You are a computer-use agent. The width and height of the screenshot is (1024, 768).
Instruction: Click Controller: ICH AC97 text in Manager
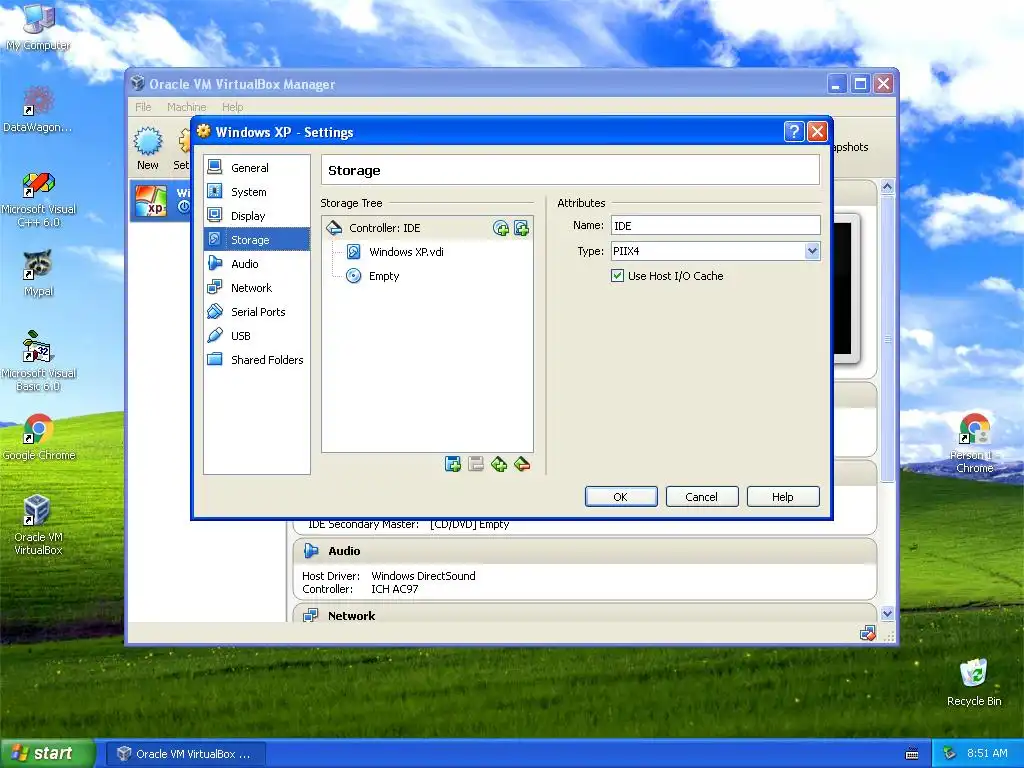pos(360,589)
